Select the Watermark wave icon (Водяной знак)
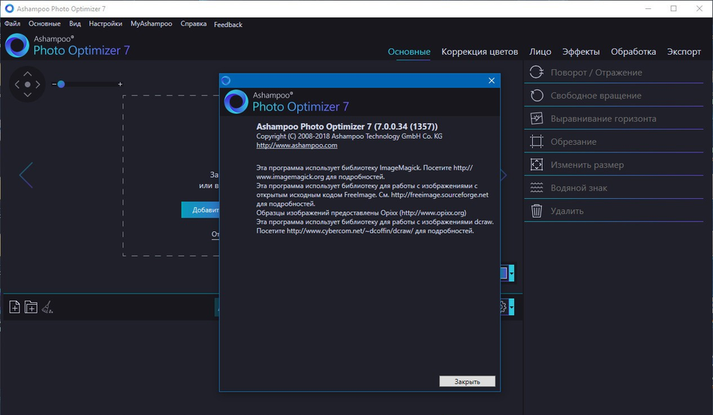Screen dimensions: 713x415 pos(537,188)
